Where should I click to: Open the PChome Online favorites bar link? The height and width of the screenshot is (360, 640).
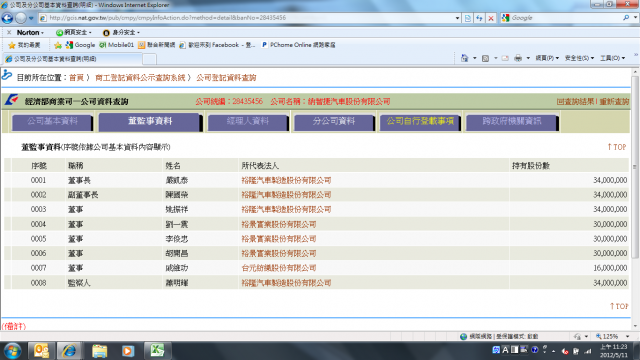298,45
